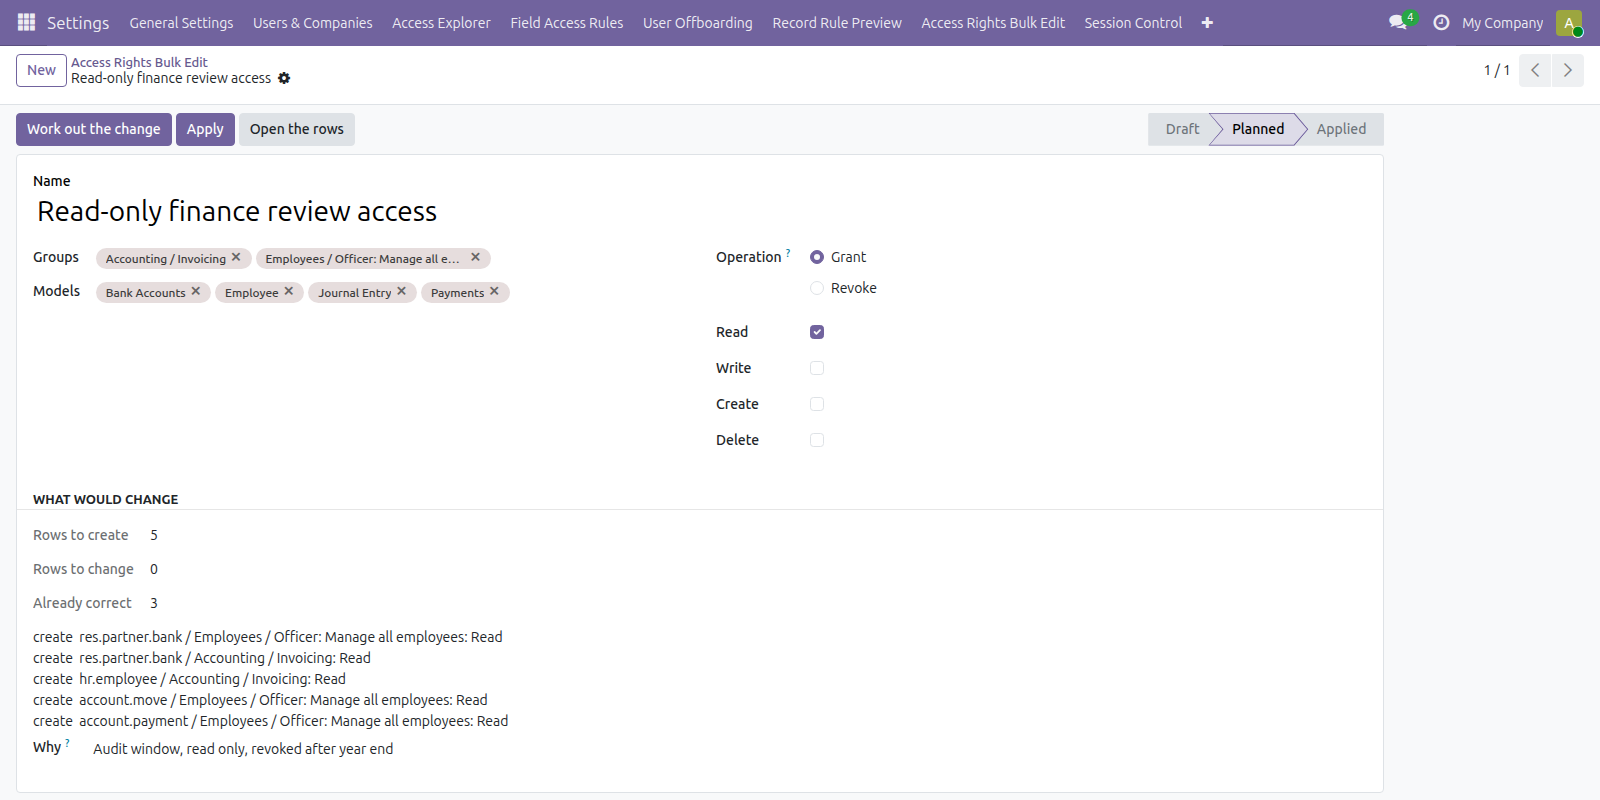
Task: Open the activities clock icon
Action: [1441, 22]
